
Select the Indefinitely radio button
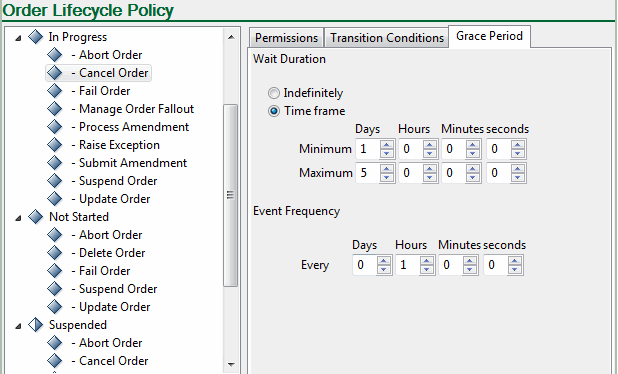274,93
